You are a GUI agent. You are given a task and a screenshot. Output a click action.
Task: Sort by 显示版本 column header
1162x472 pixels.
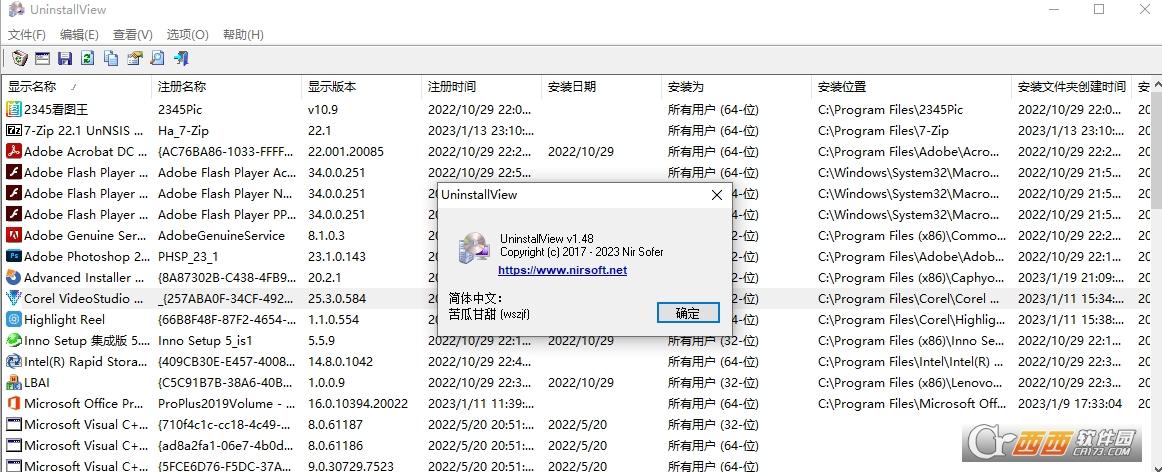point(362,87)
